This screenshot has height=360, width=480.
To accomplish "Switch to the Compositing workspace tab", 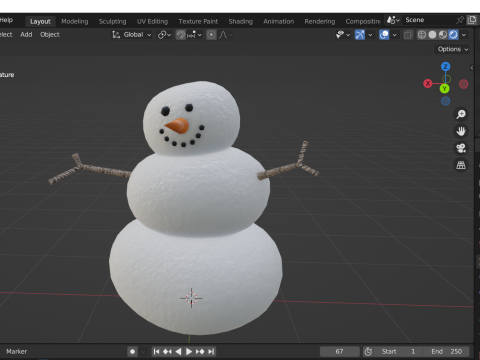I will pyautogui.click(x=363, y=21).
